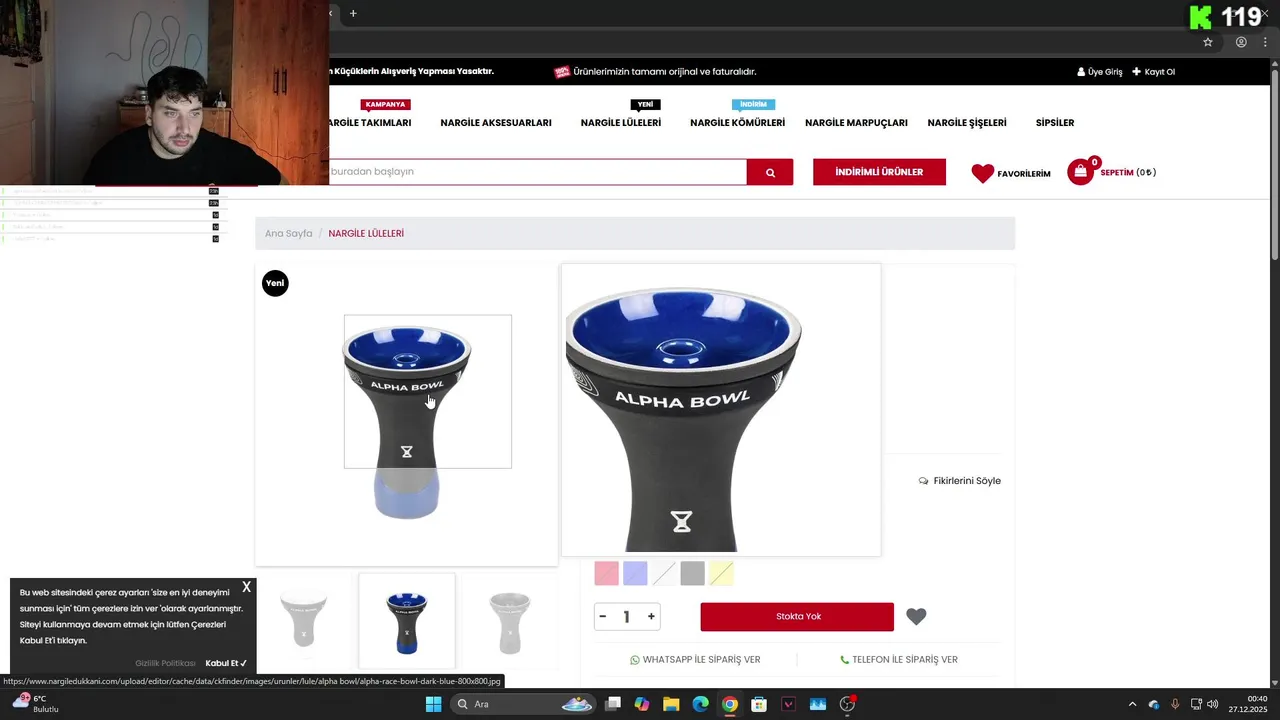The image size is (1280, 720).
Task: Open NARGİLE LÜLELERİ menu
Action: (621, 123)
